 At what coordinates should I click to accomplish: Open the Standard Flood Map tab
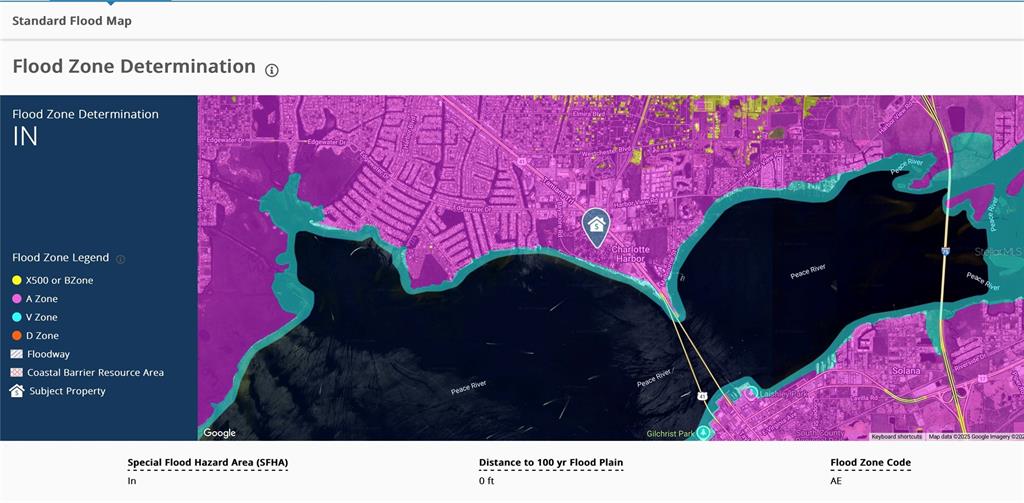pos(71,21)
